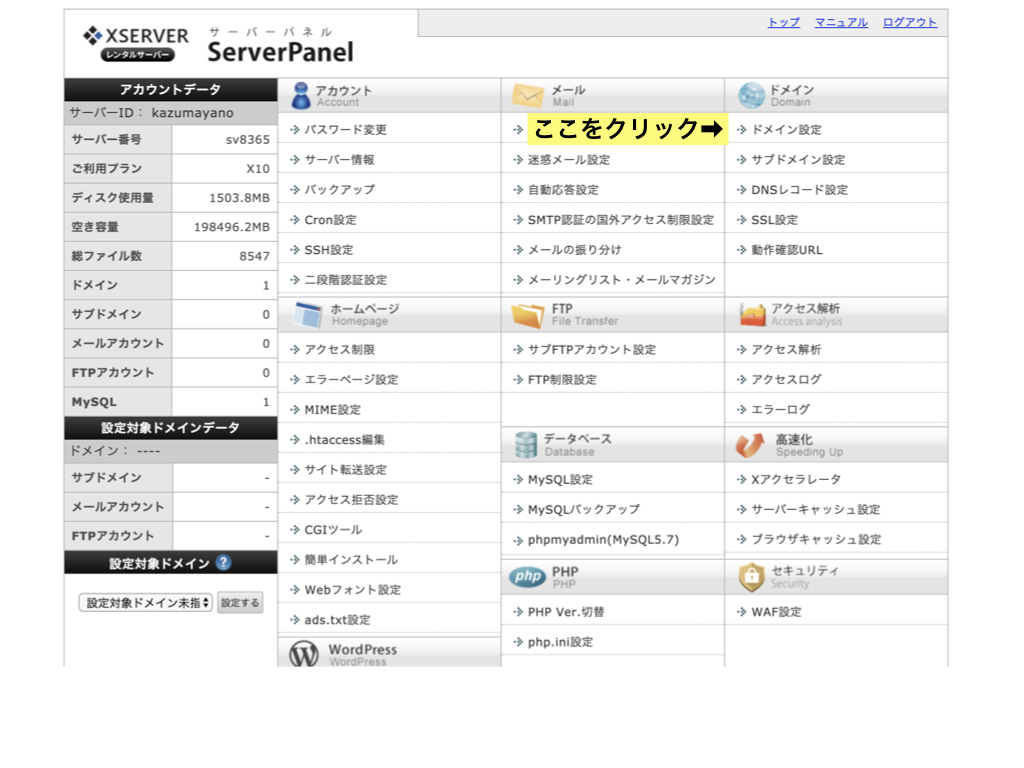Click the FTP folder icon
This screenshot has width=1024, height=768.
528,315
